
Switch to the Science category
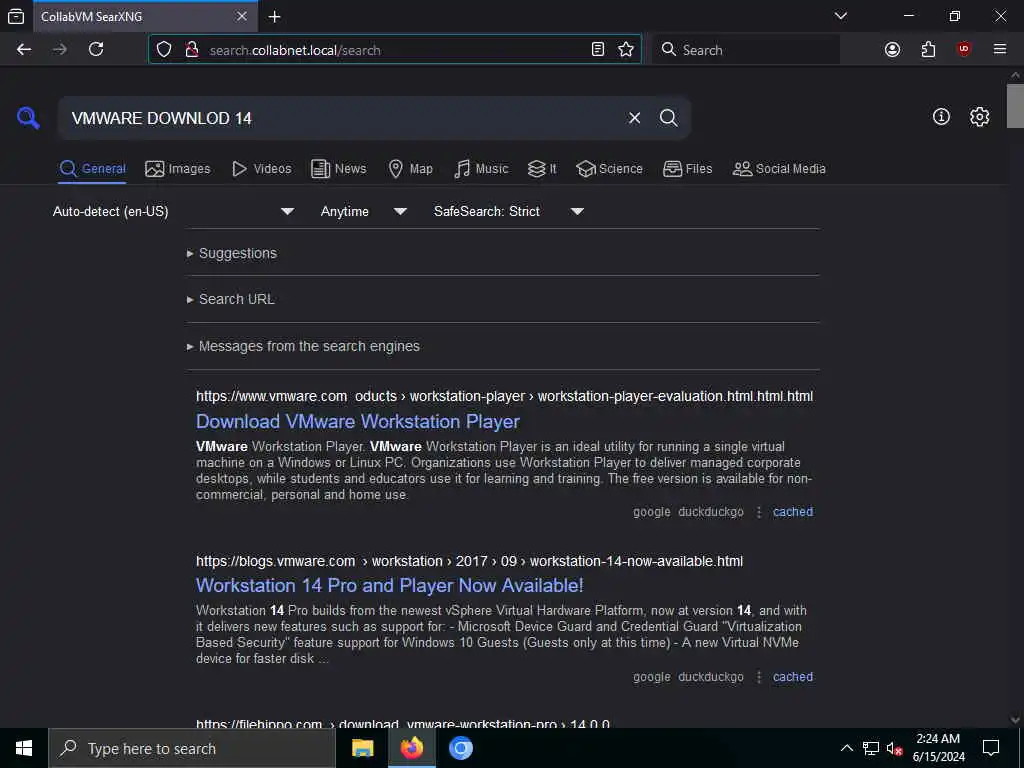pos(609,168)
